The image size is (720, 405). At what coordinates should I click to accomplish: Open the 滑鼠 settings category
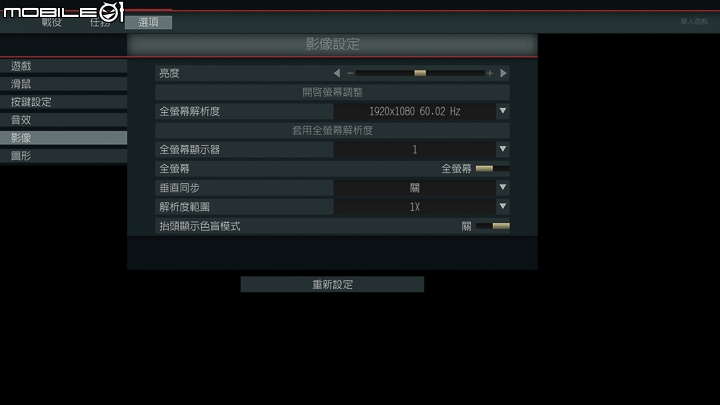[63, 84]
